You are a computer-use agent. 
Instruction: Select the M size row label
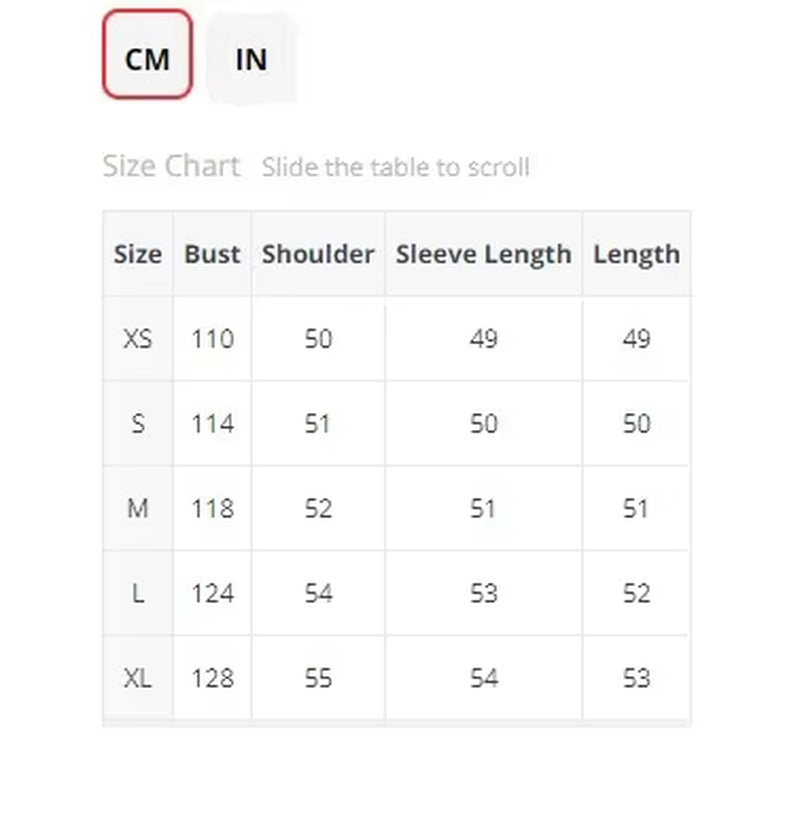(138, 509)
